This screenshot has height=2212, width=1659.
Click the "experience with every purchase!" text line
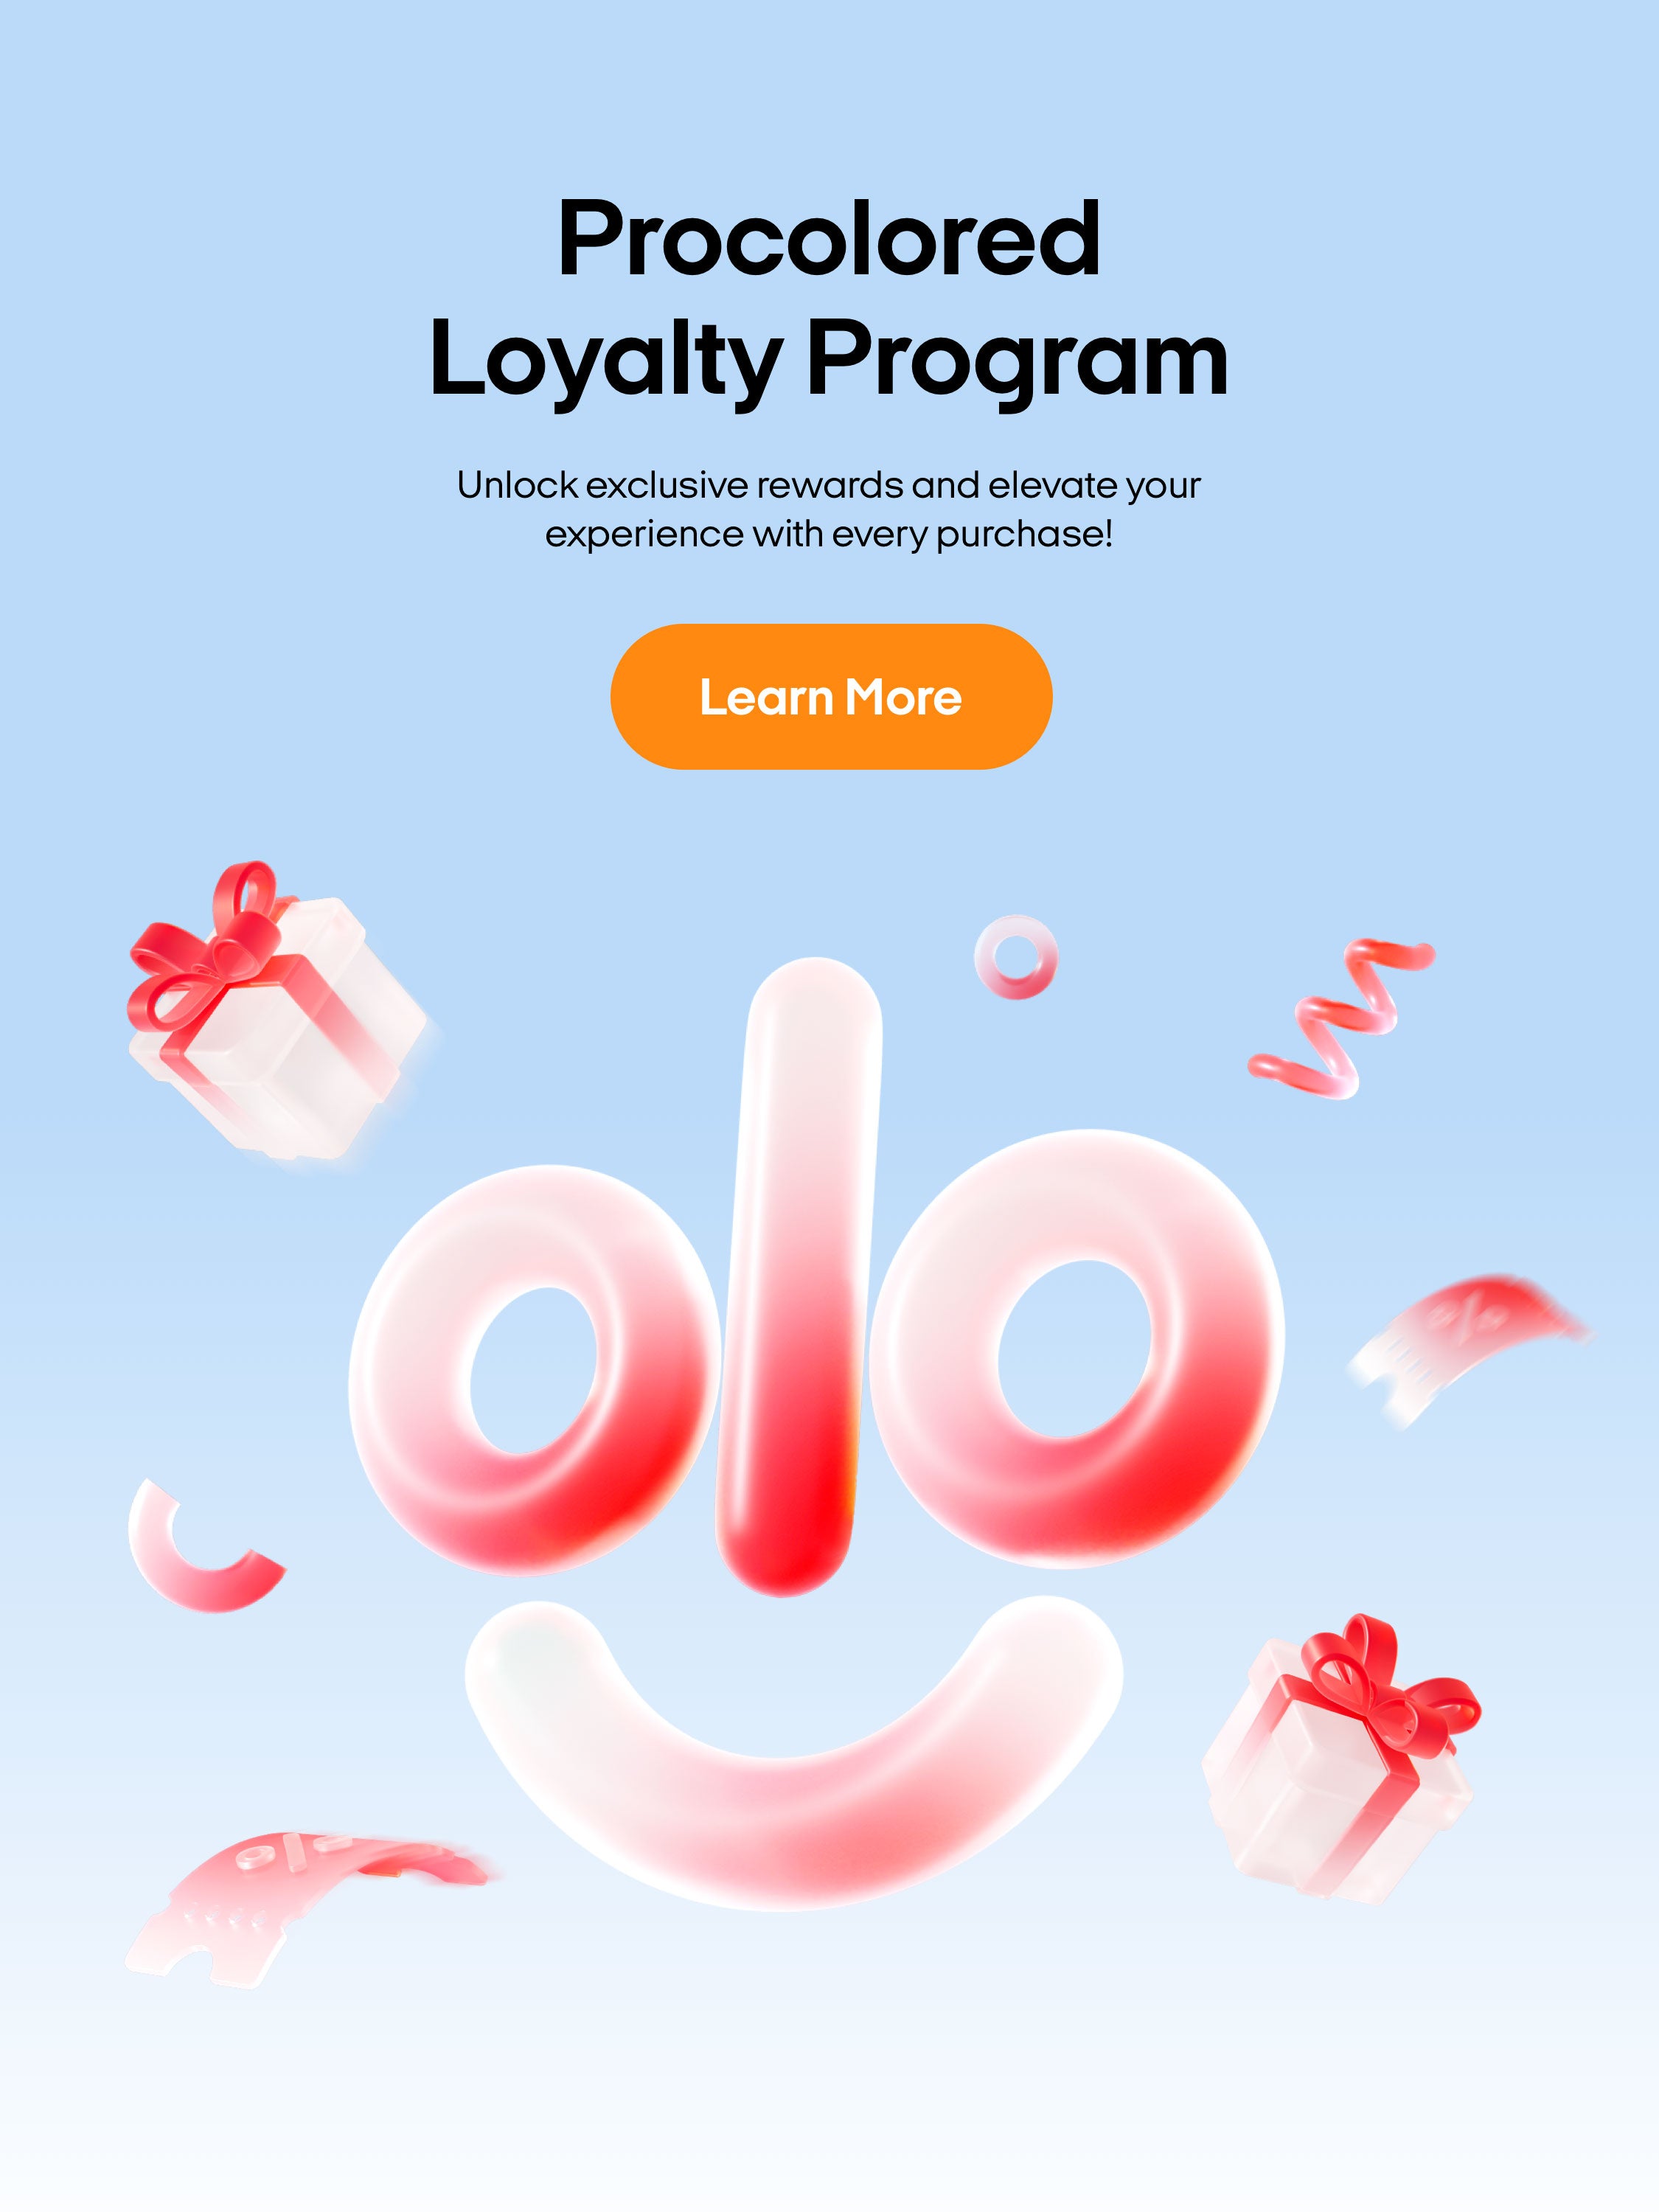(x=829, y=535)
